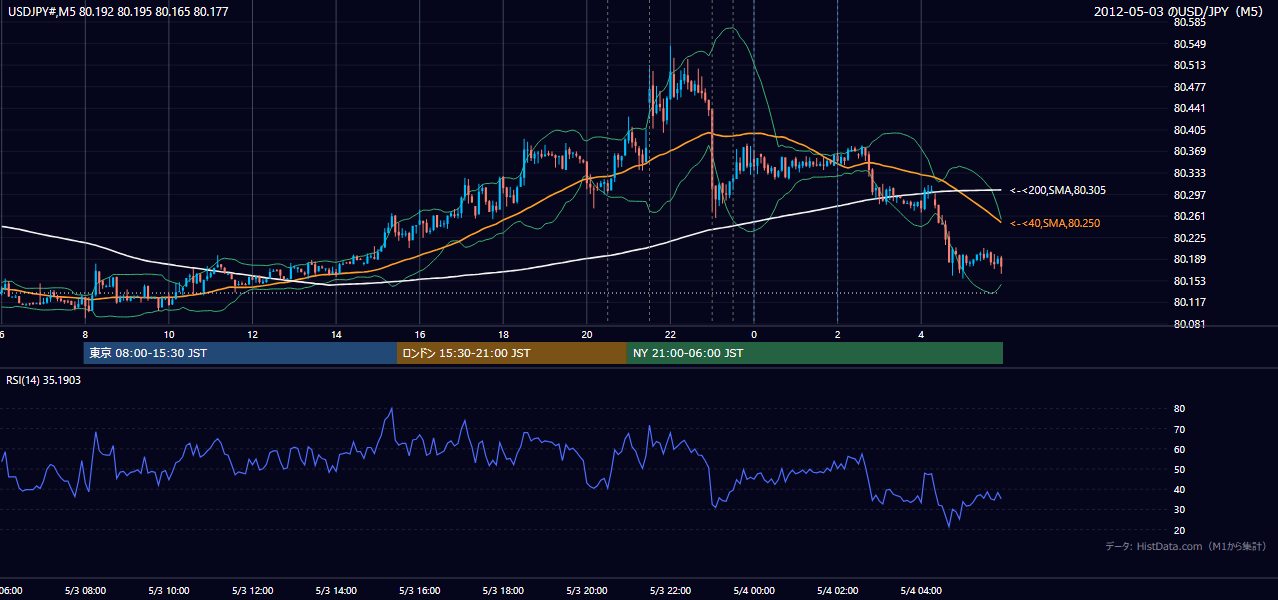Click price axis value 80.369
Viewport: 1278px width, 600px height.
click(x=1188, y=151)
